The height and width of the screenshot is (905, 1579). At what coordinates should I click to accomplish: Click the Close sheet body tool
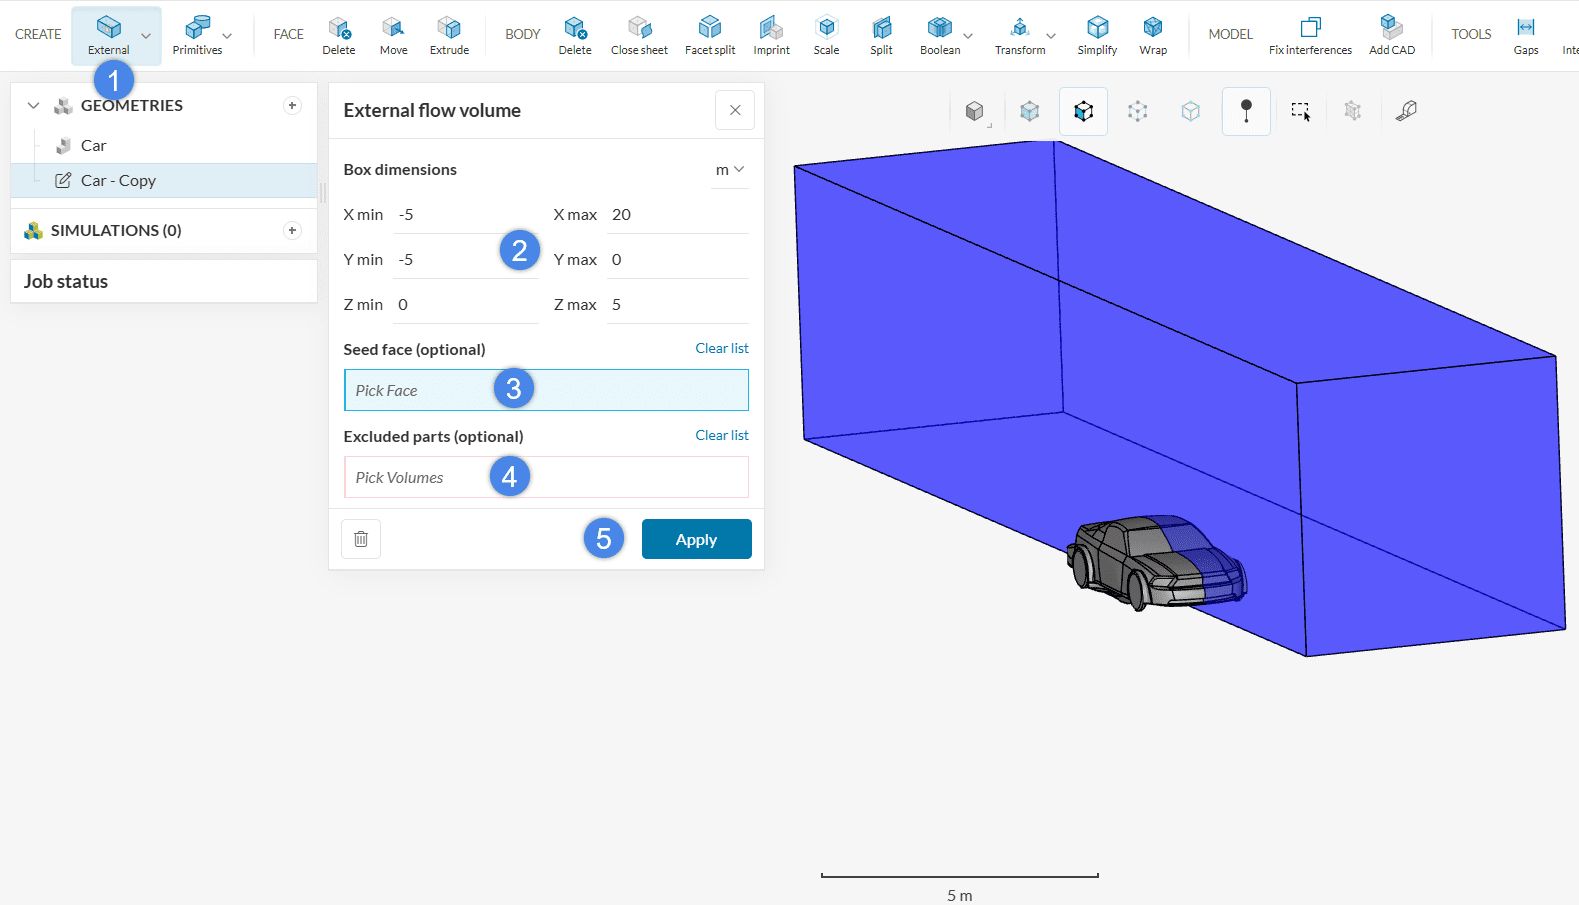639,35
